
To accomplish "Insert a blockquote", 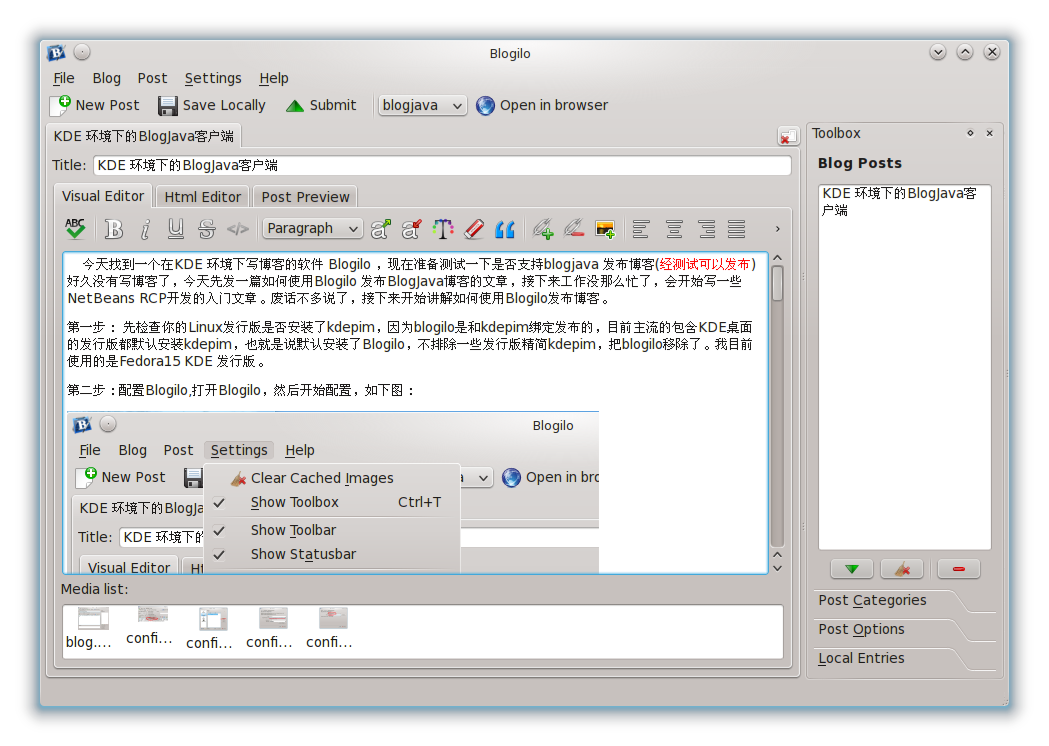I will tap(505, 229).
